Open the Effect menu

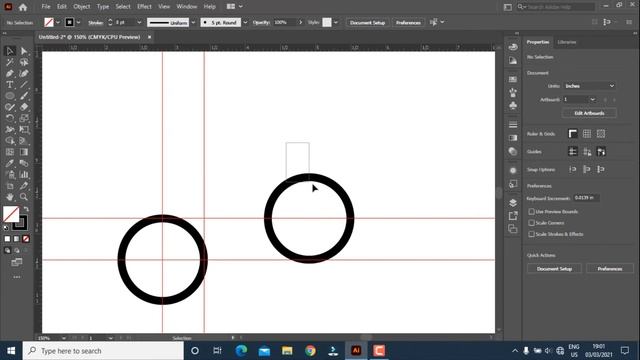point(144,7)
